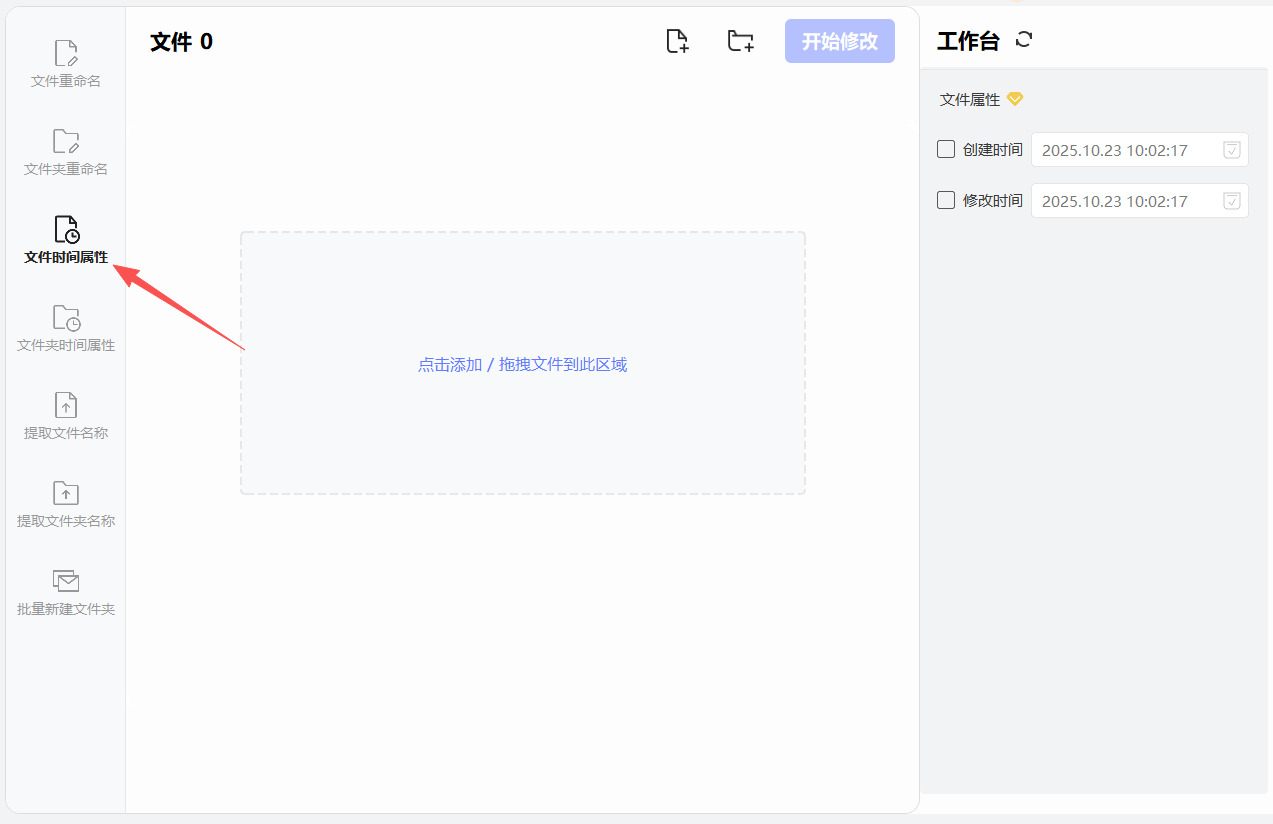Open the 文件重命名 sidebar tool
Image resolution: width=1273 pixels, height=824 pixels.
coord(66,64)
